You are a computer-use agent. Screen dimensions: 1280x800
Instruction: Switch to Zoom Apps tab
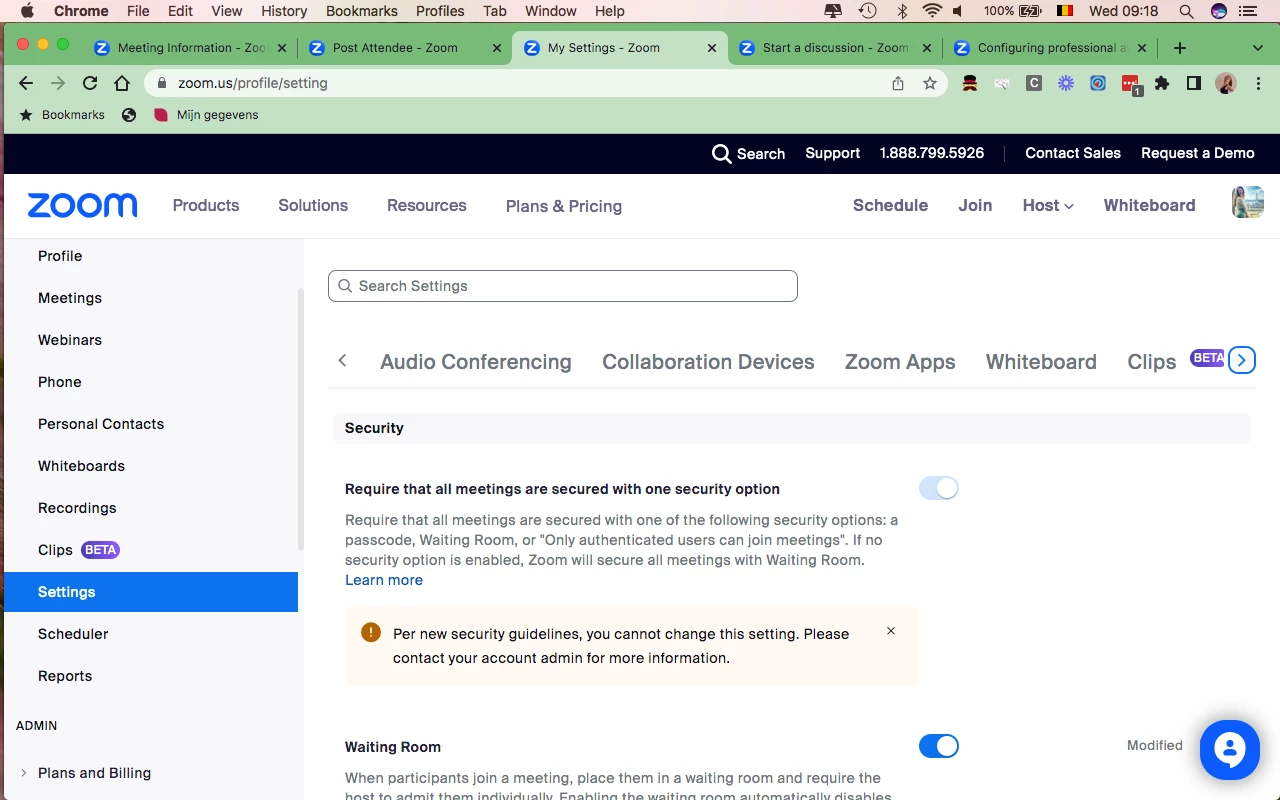pyautogui.click(x=900, y=362)
